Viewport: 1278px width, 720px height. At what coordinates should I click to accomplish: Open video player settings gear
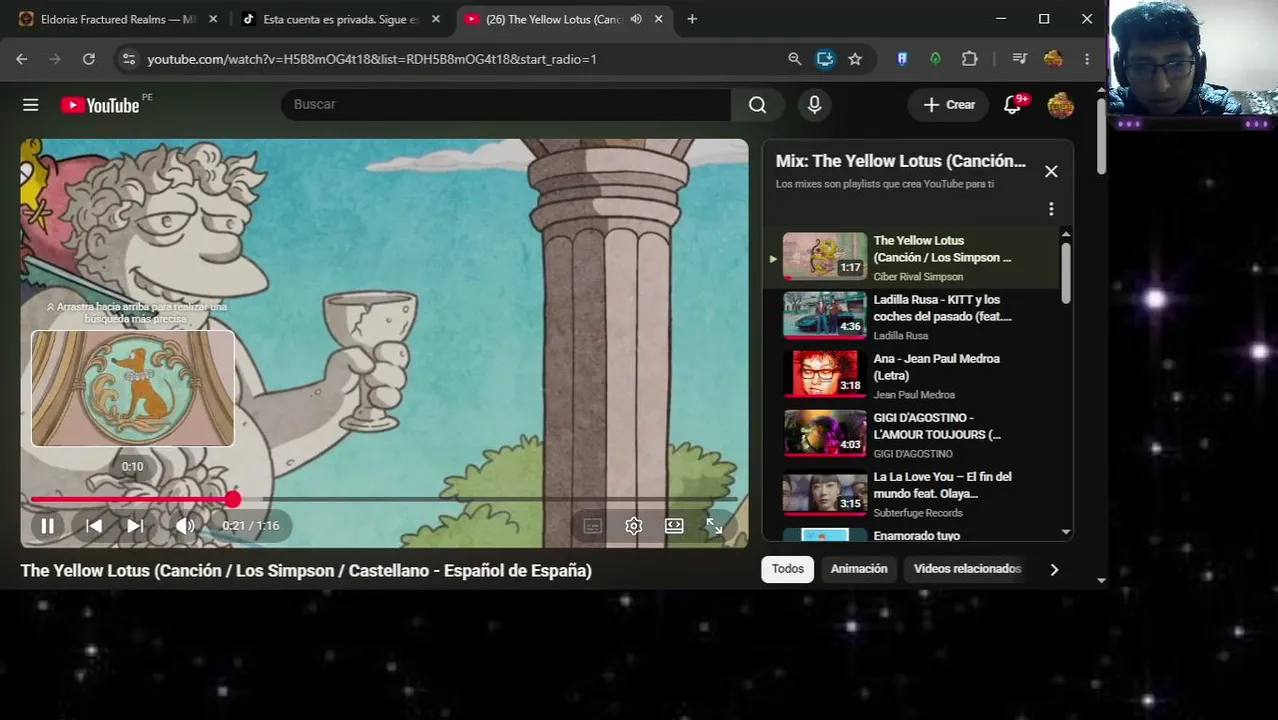tap(633, 526)
